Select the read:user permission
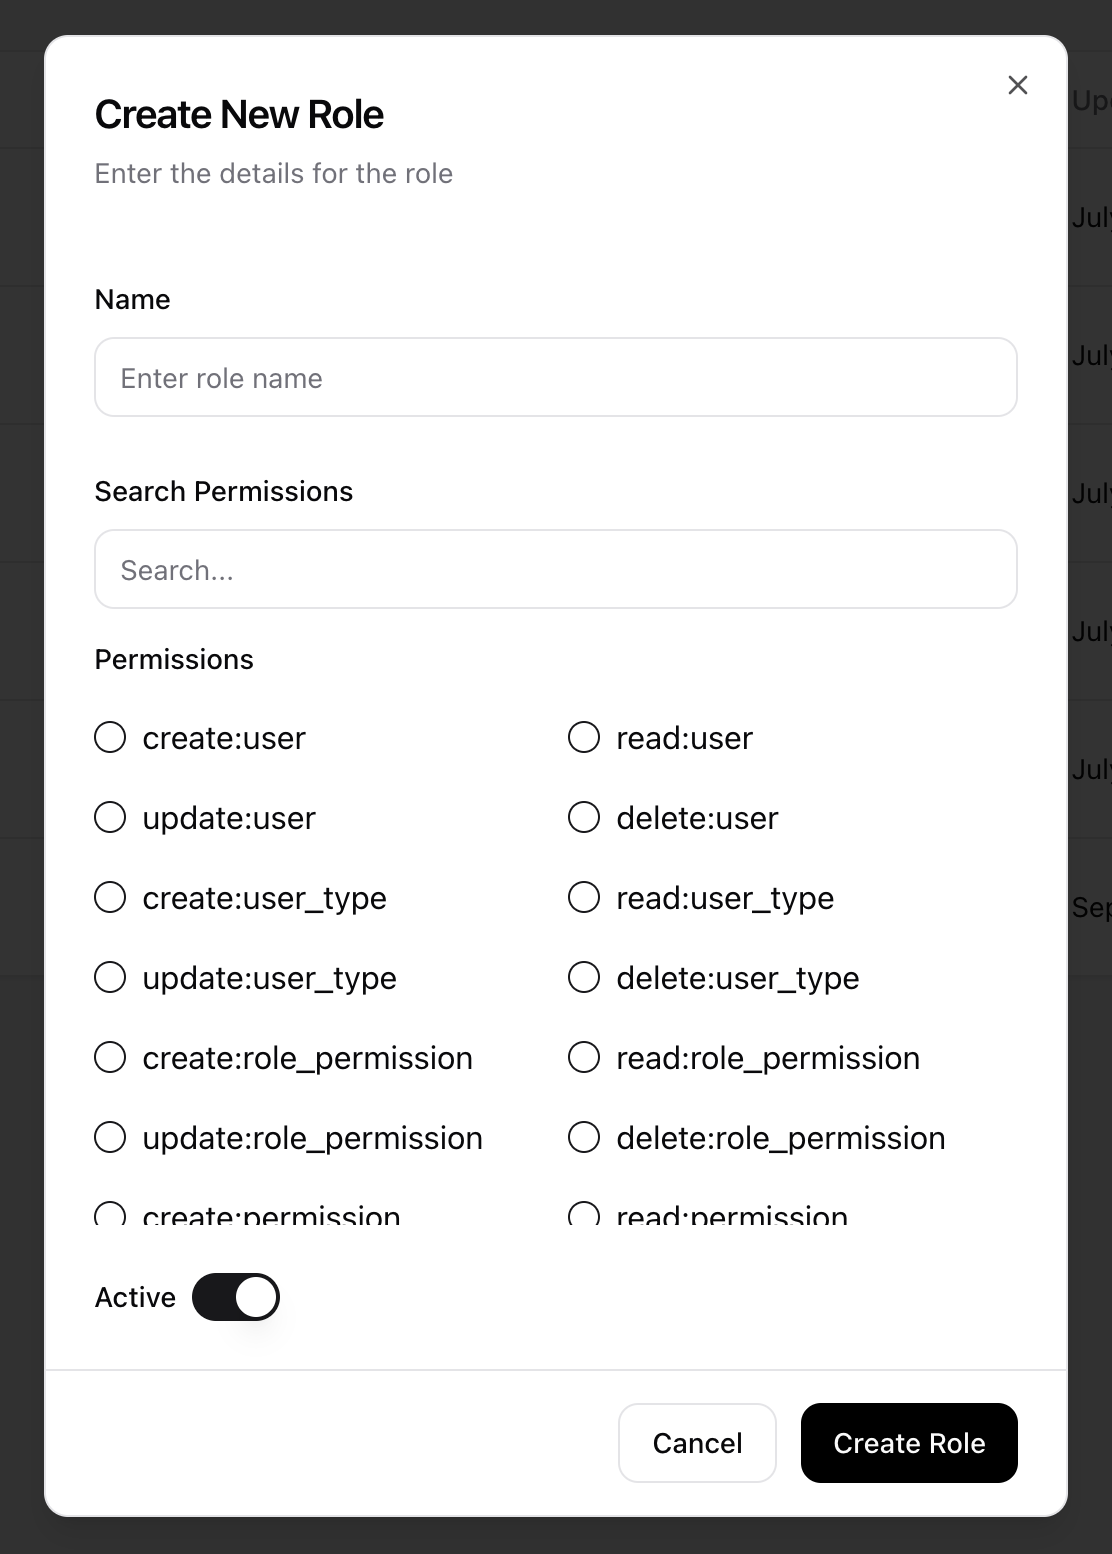Image resolution: width=1112 pixels, height=1554 pixels. point(584,738)
